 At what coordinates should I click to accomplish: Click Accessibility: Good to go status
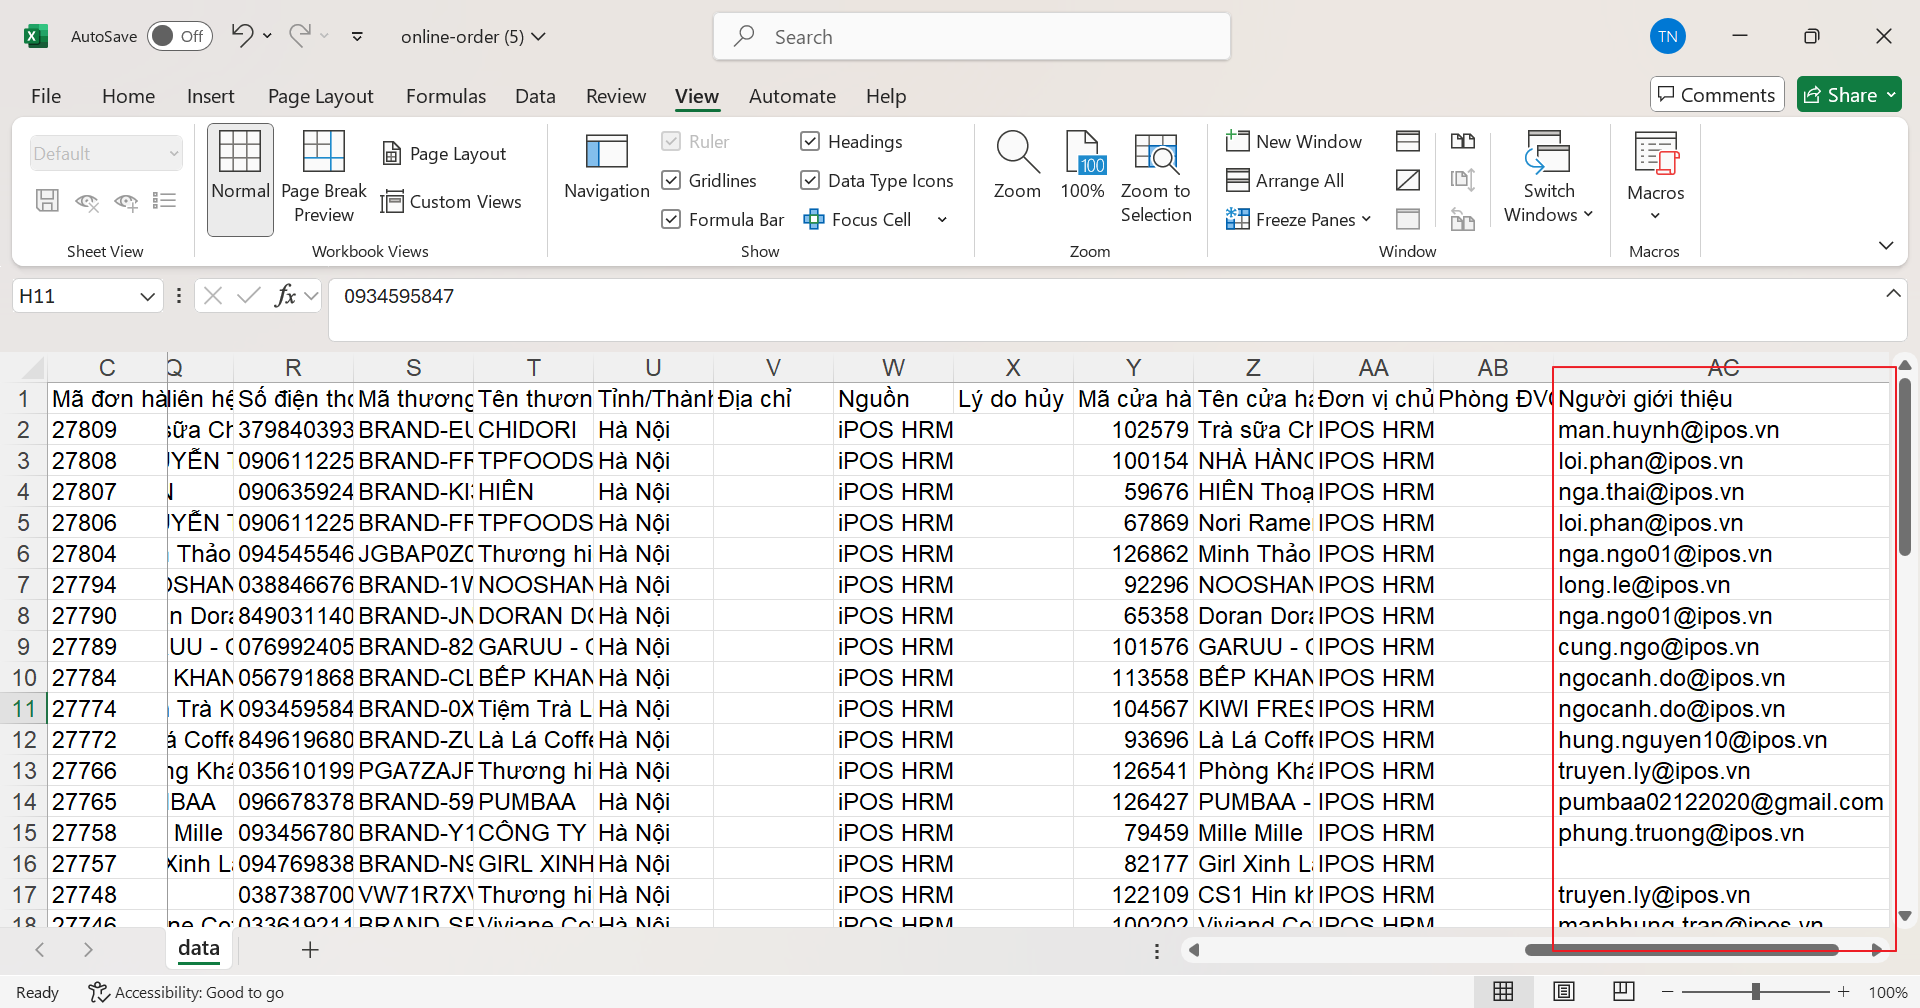pos(186,992)
